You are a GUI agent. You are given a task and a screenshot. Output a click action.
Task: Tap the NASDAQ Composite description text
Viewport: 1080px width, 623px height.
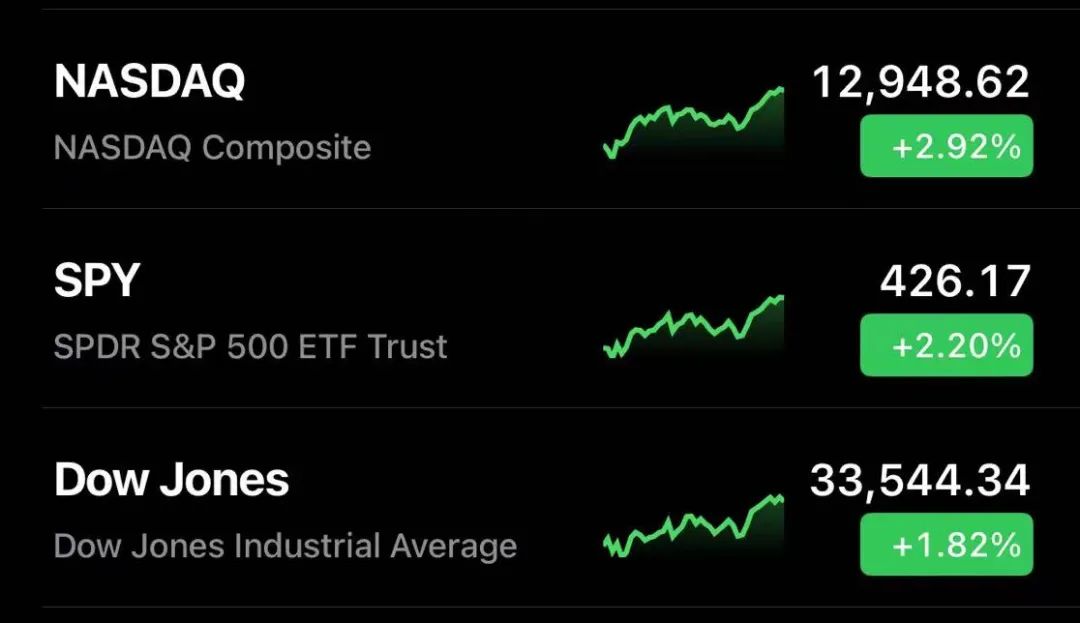(x=212, y=148)
